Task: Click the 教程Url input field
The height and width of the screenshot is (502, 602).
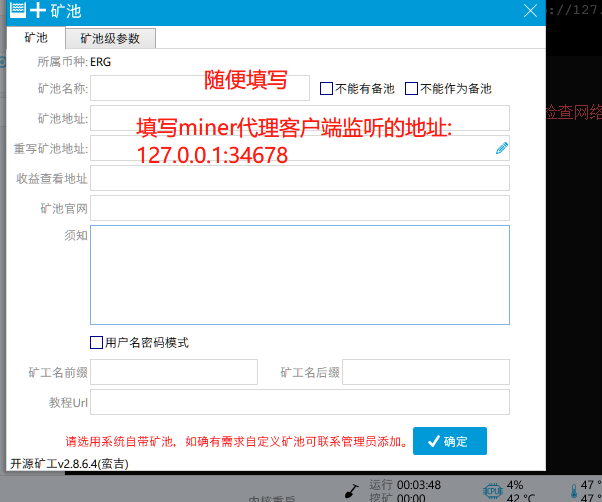Action: tap(300, 402)
